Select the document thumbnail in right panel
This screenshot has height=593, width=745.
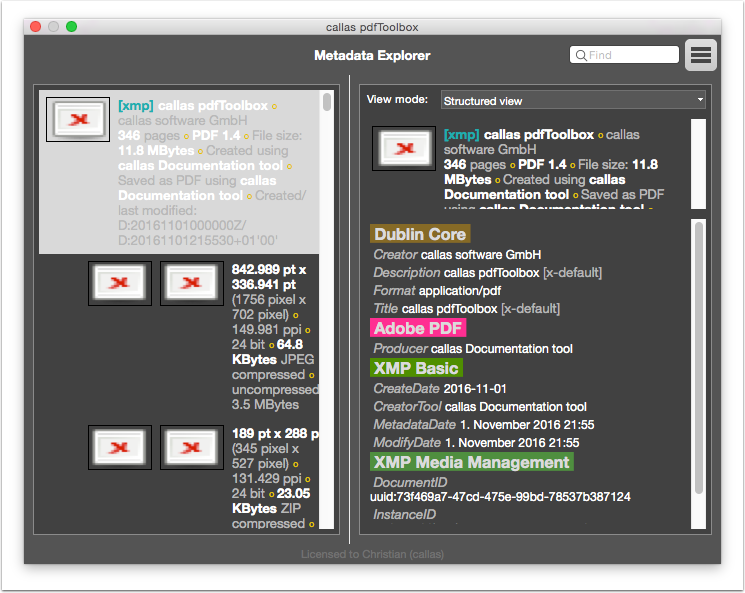[x=404, y=148]
